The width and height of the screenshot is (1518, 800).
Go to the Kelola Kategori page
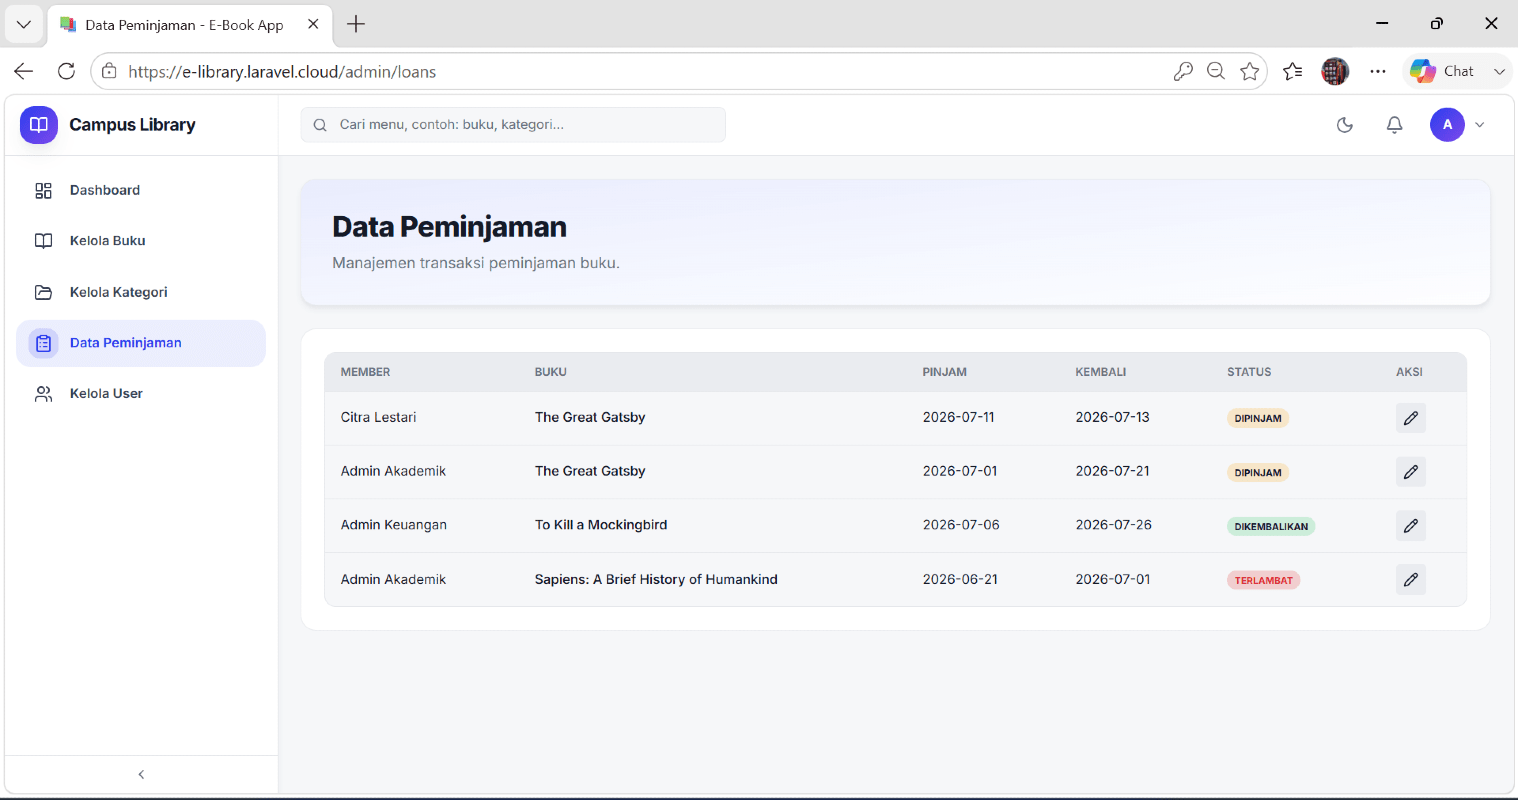141,292
